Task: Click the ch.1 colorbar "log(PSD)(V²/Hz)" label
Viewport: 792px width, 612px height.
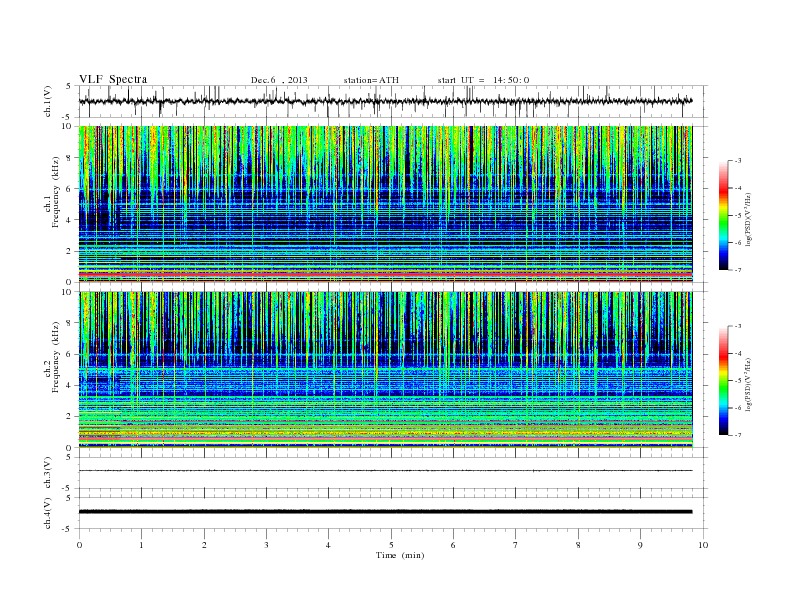Action: [748, 220]
